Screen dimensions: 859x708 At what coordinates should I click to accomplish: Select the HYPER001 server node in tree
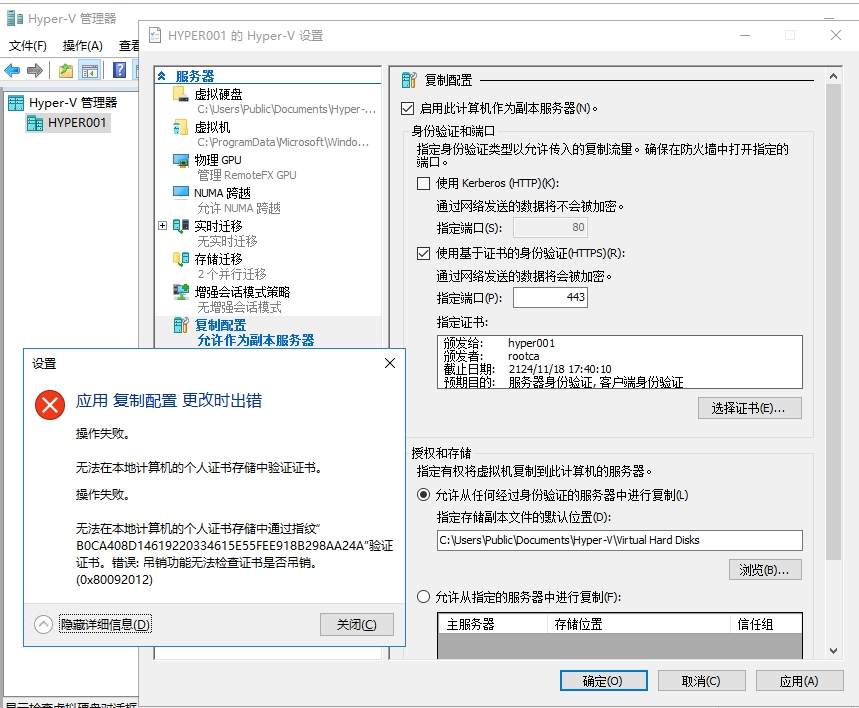click(68, 123)
